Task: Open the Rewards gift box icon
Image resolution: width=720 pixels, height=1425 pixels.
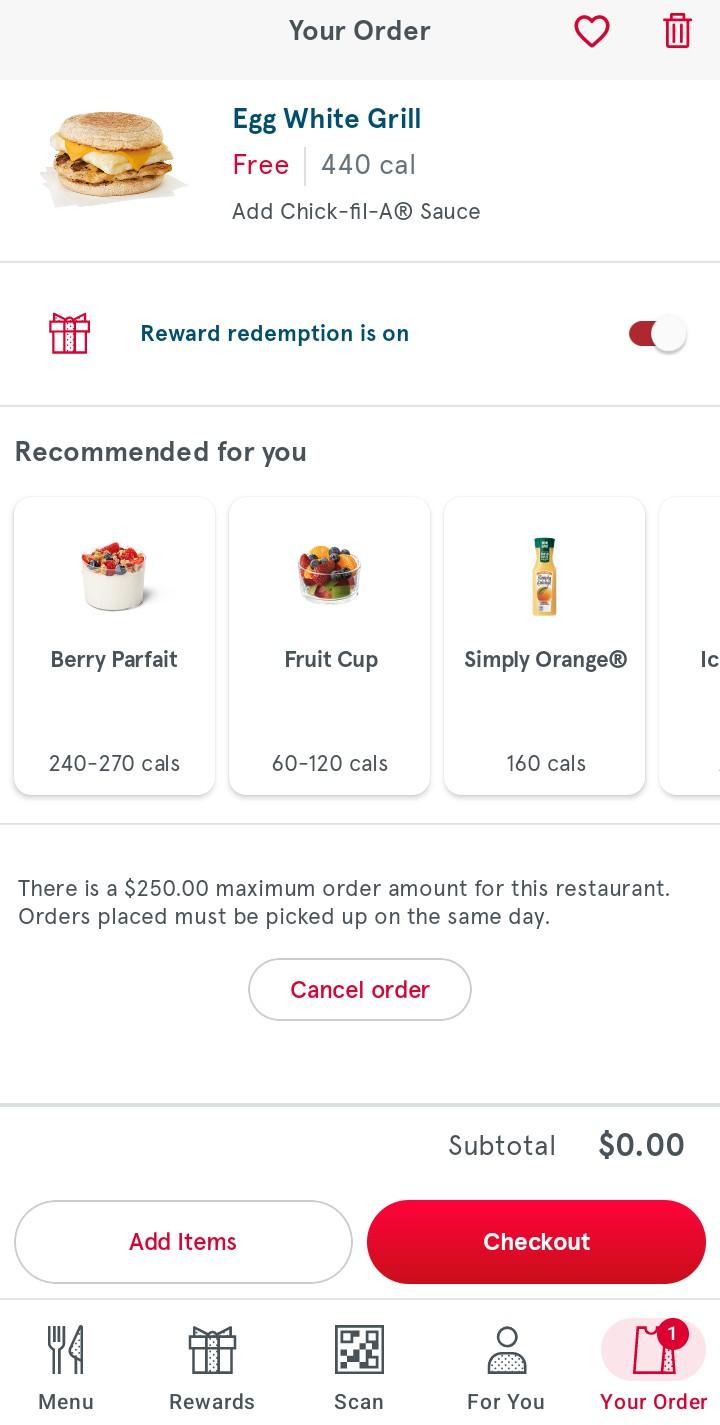Action: click(x=212, y=1349)
